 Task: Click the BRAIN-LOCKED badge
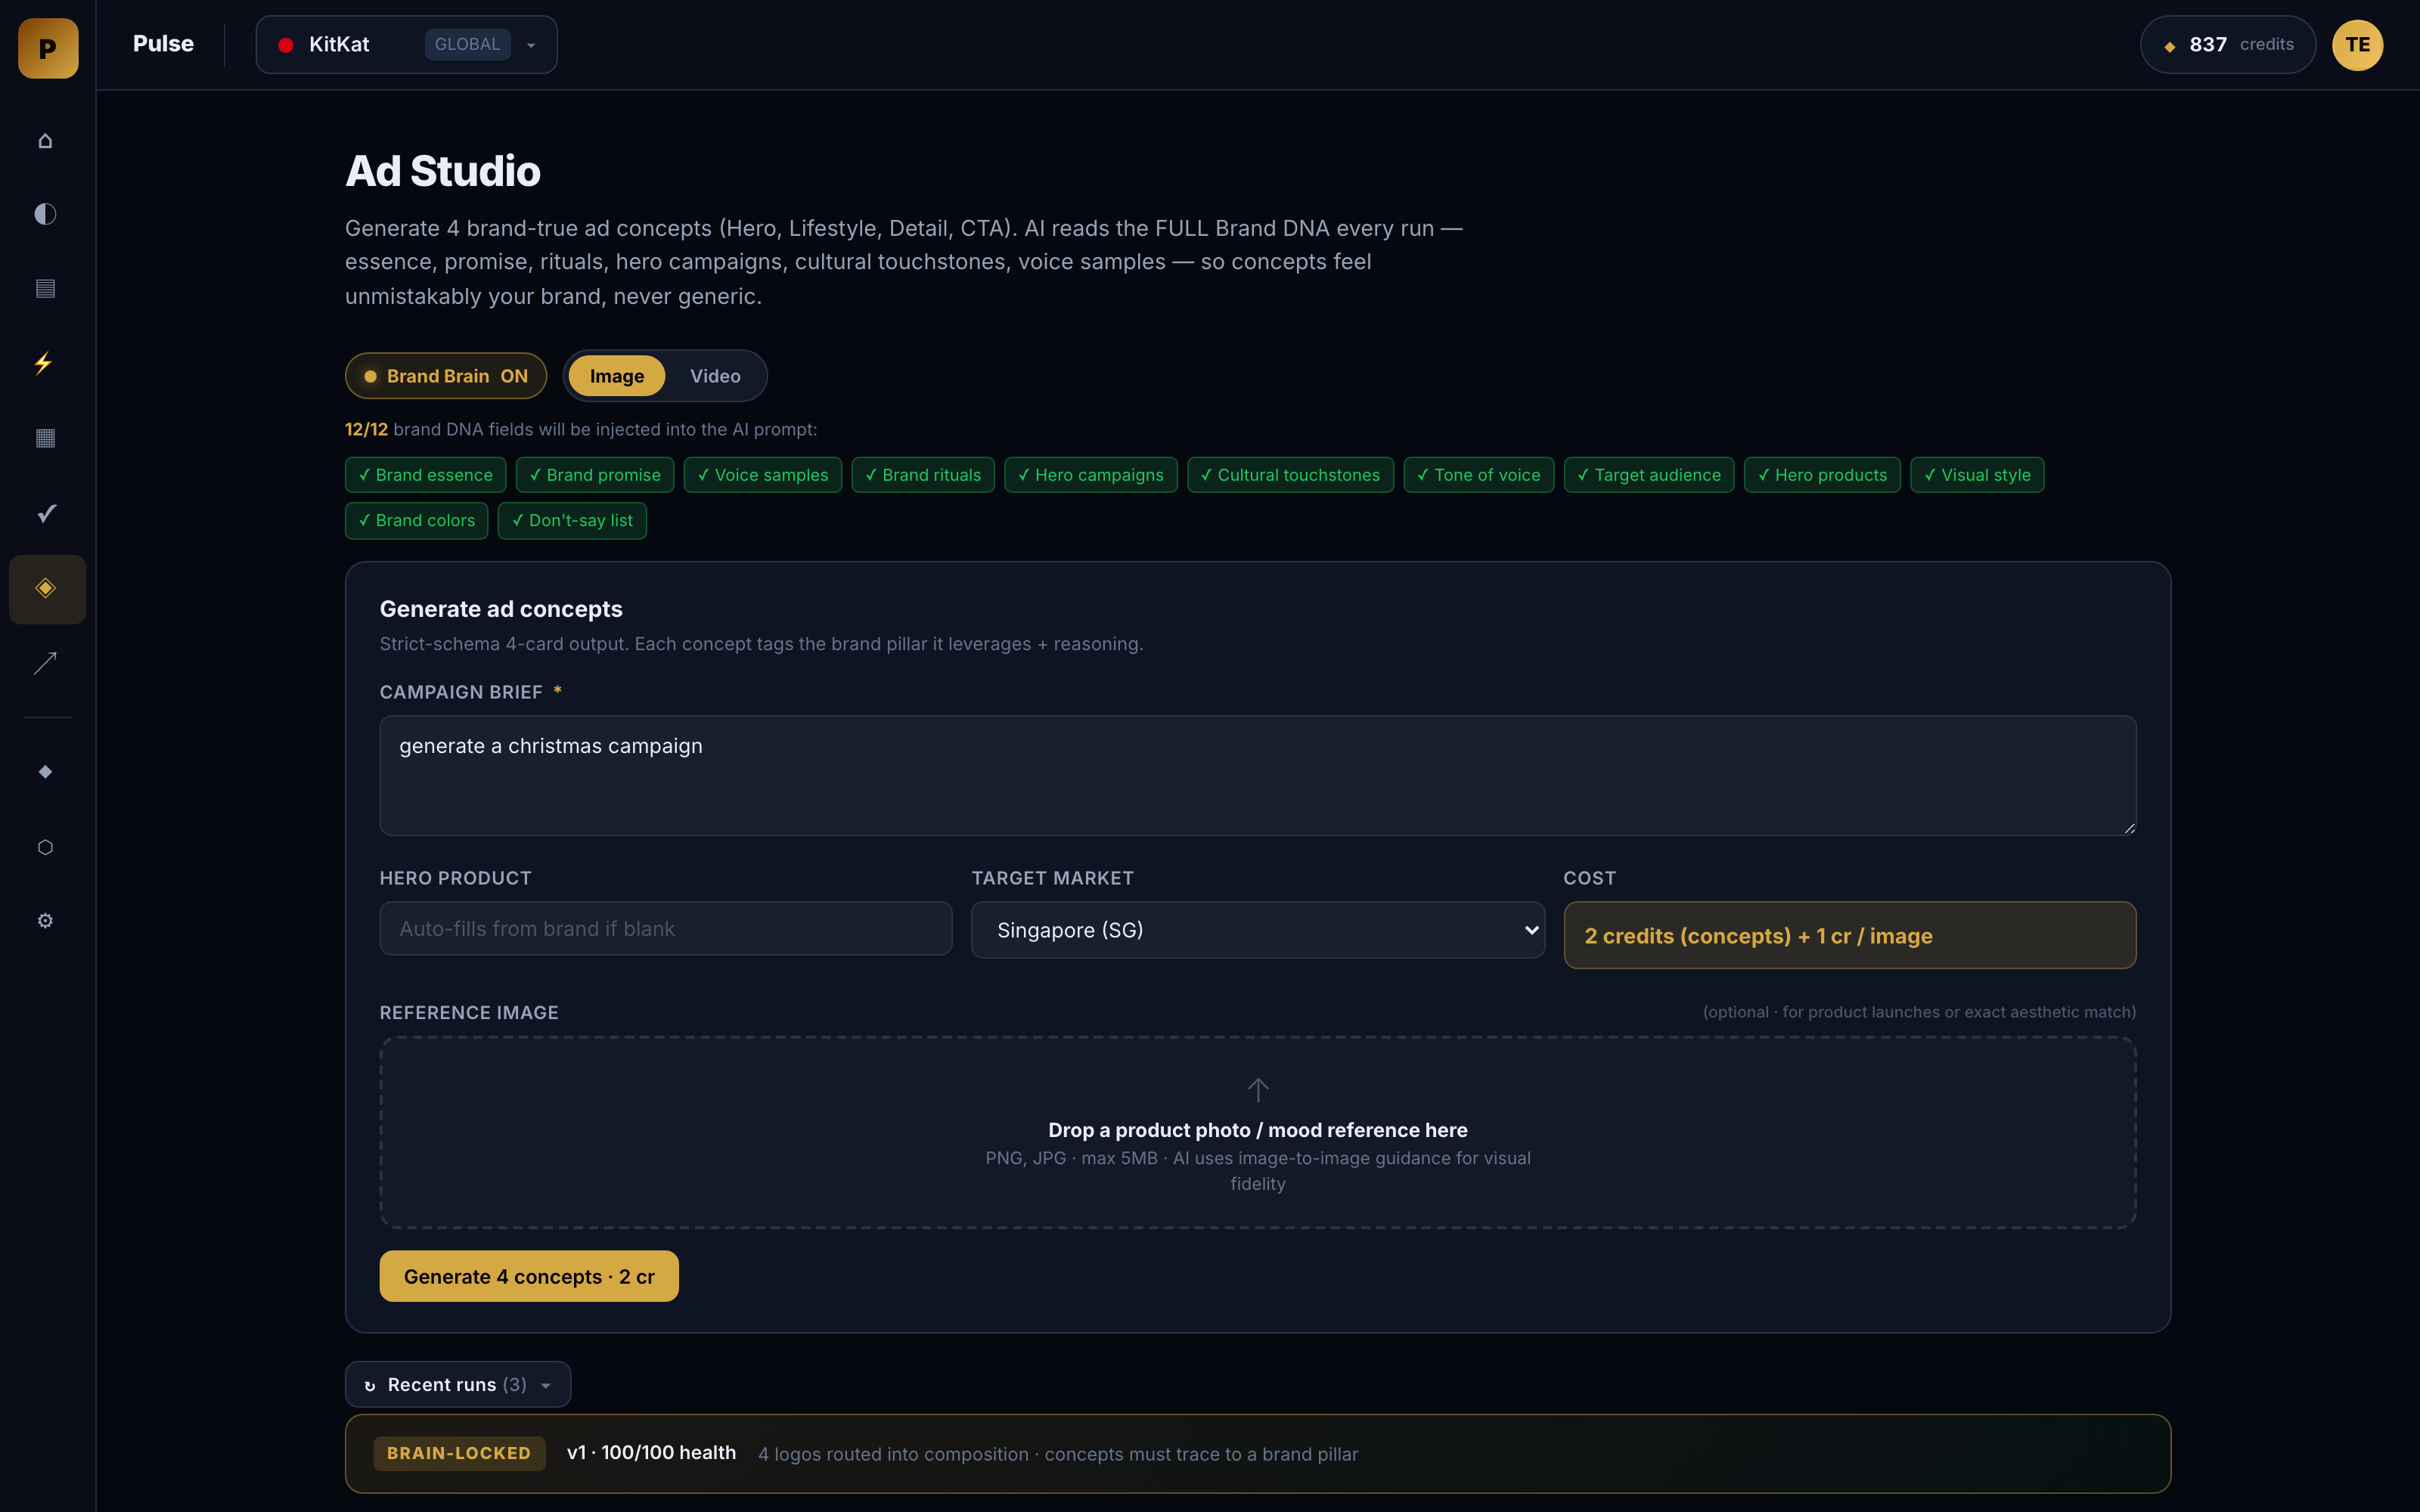459,1454
